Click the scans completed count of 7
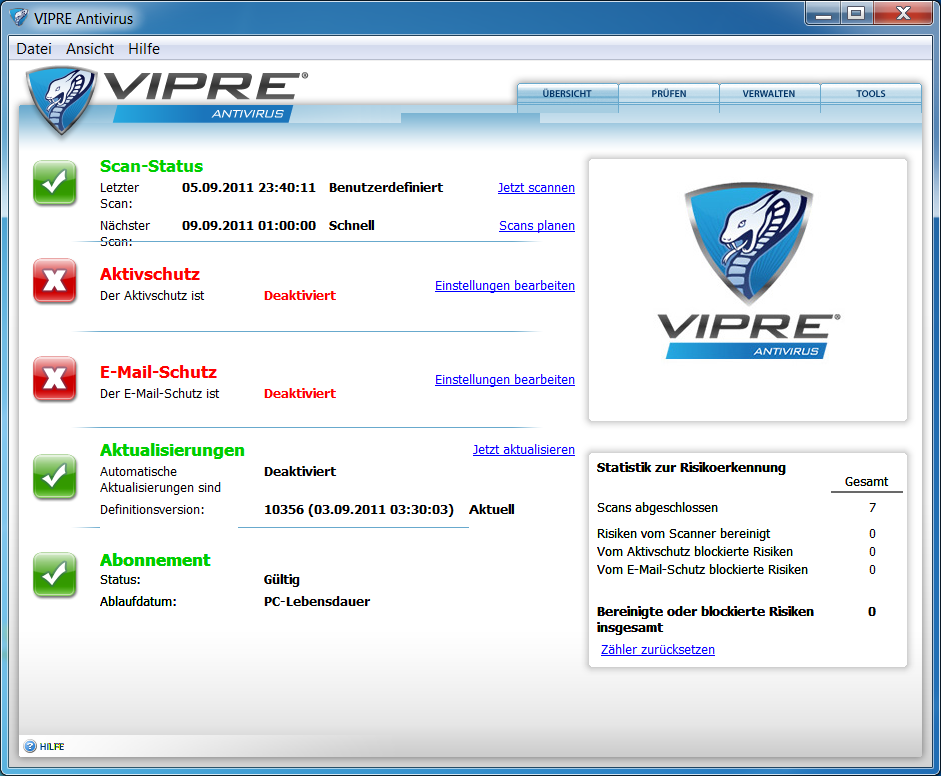 click(872, 508)
